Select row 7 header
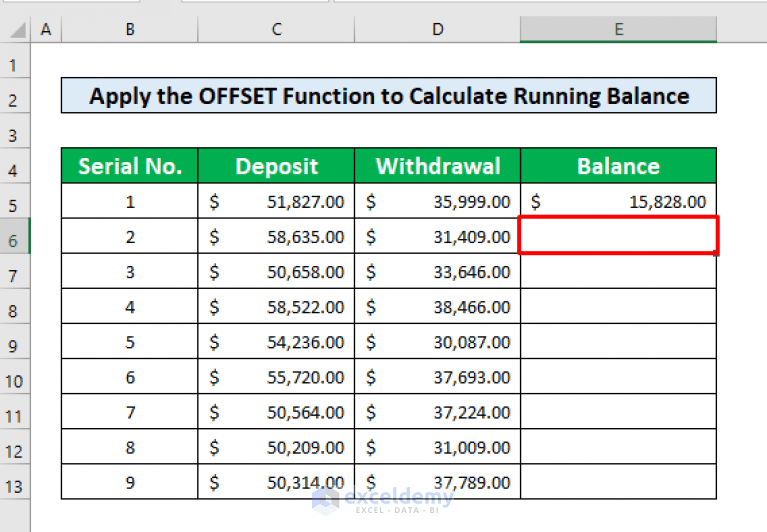 (15, 271)
